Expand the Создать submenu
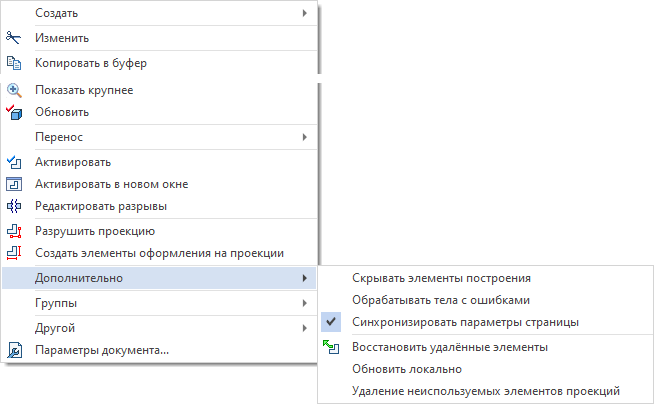Image resolution: width=654 pixels, height=404 pixels. (x=304, y=14)
